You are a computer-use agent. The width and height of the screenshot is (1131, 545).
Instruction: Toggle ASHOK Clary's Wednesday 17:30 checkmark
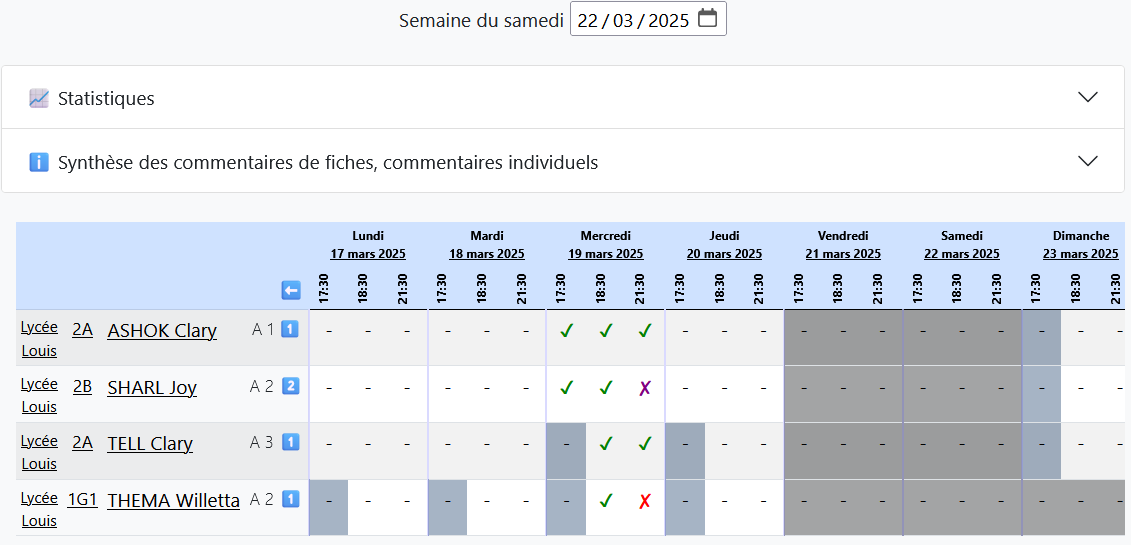[x=566, y=331]
